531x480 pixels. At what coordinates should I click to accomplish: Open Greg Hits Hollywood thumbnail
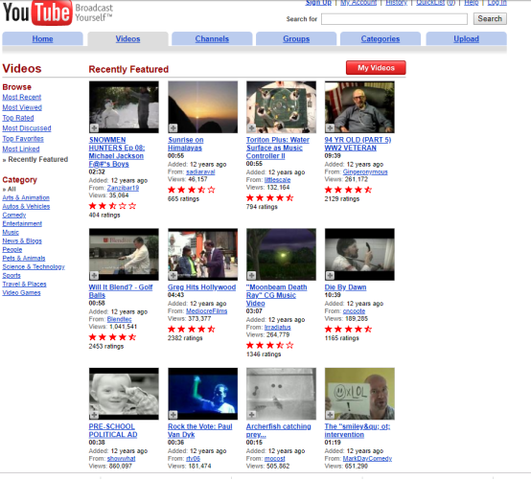pyautogui.click(x=203, y=254)
